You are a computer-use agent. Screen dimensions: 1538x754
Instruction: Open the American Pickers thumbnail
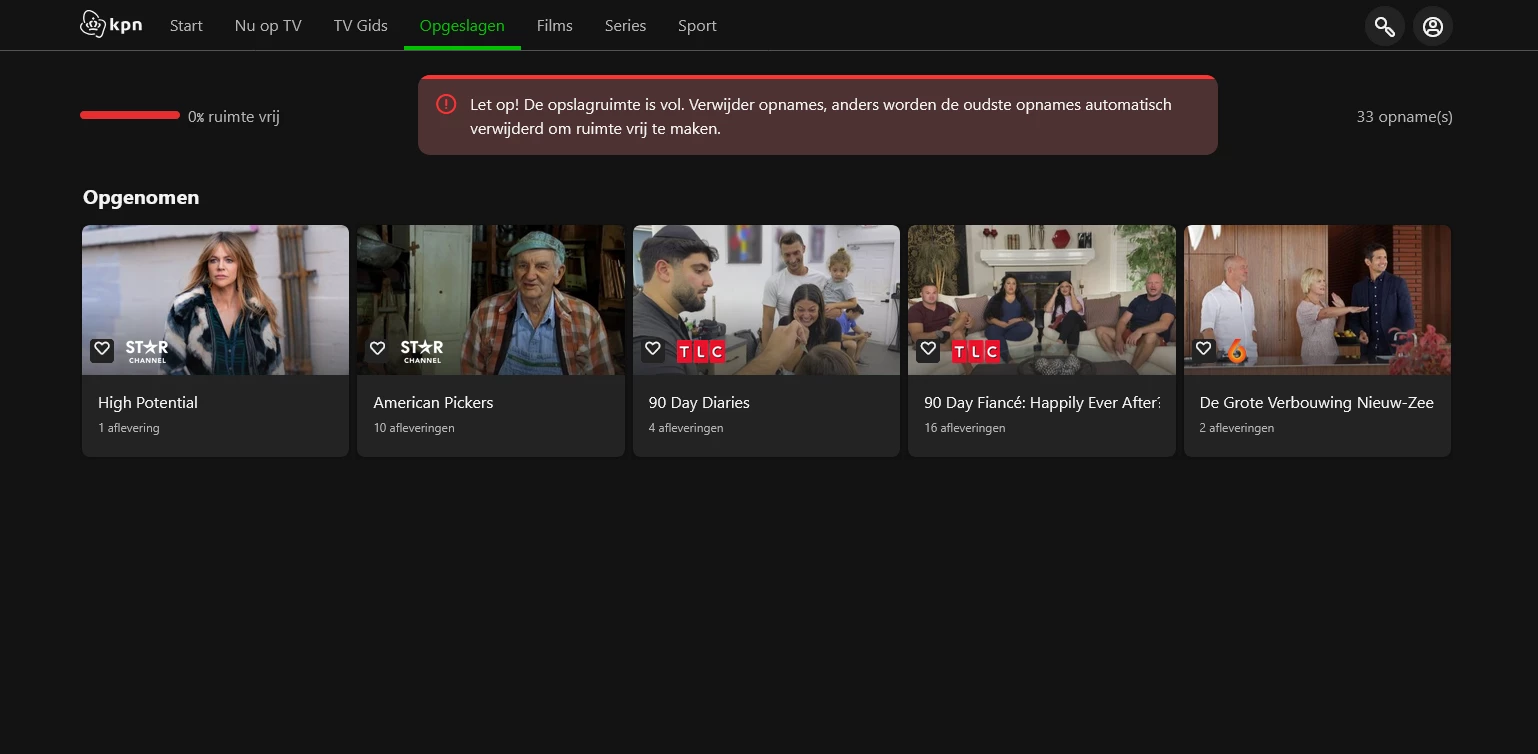click(x=491, y=300)
